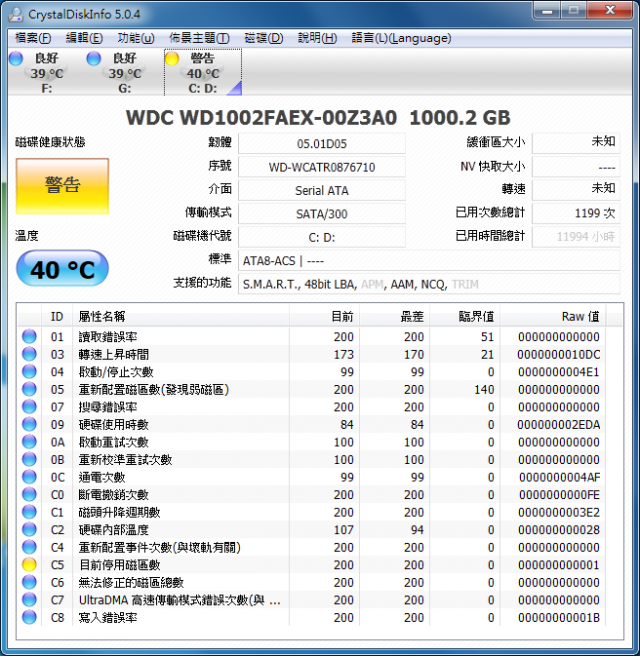Click status orb of attribute C8 寫入錯誤率
The height and width of the screenshot is (657, 640).
click(x=29, y=618)
